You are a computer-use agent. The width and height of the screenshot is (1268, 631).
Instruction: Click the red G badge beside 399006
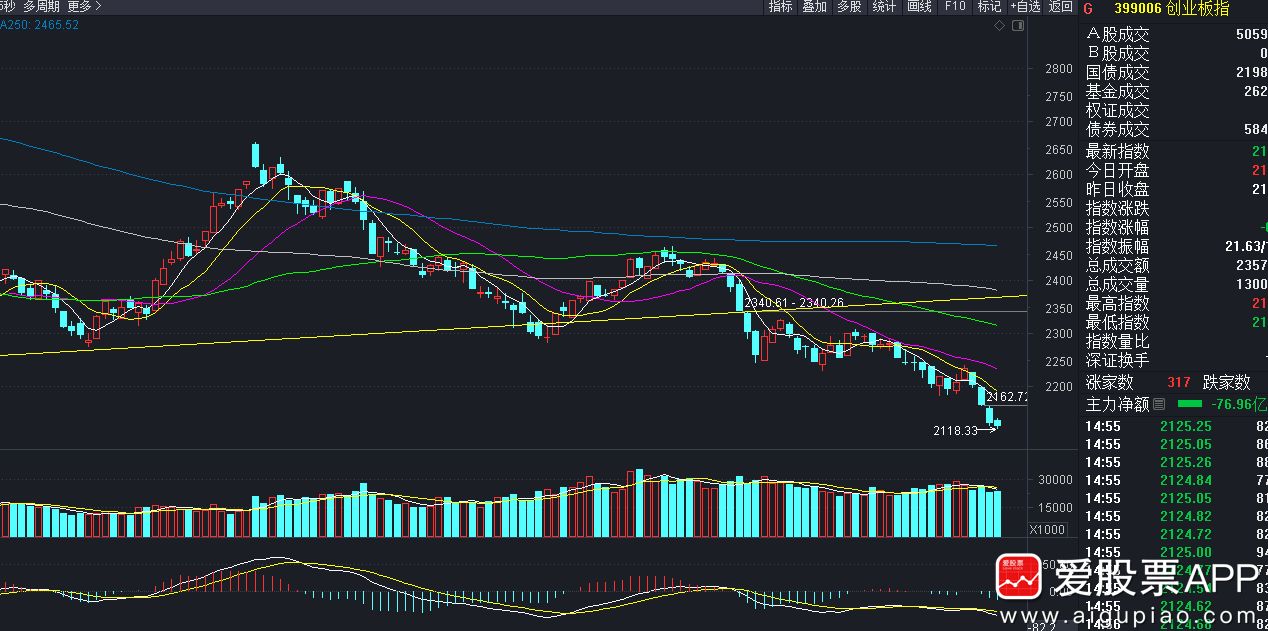(1088, 8)
